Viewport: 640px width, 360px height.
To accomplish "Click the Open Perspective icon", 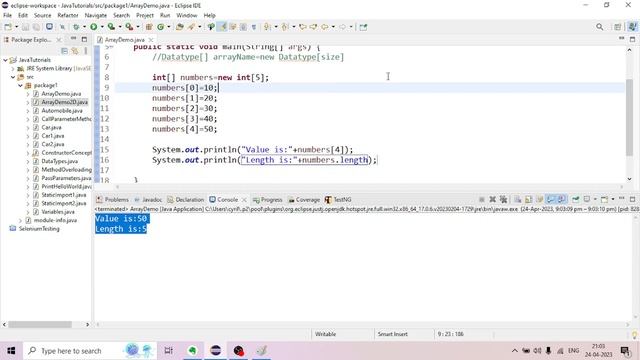I will coord(618,27).
